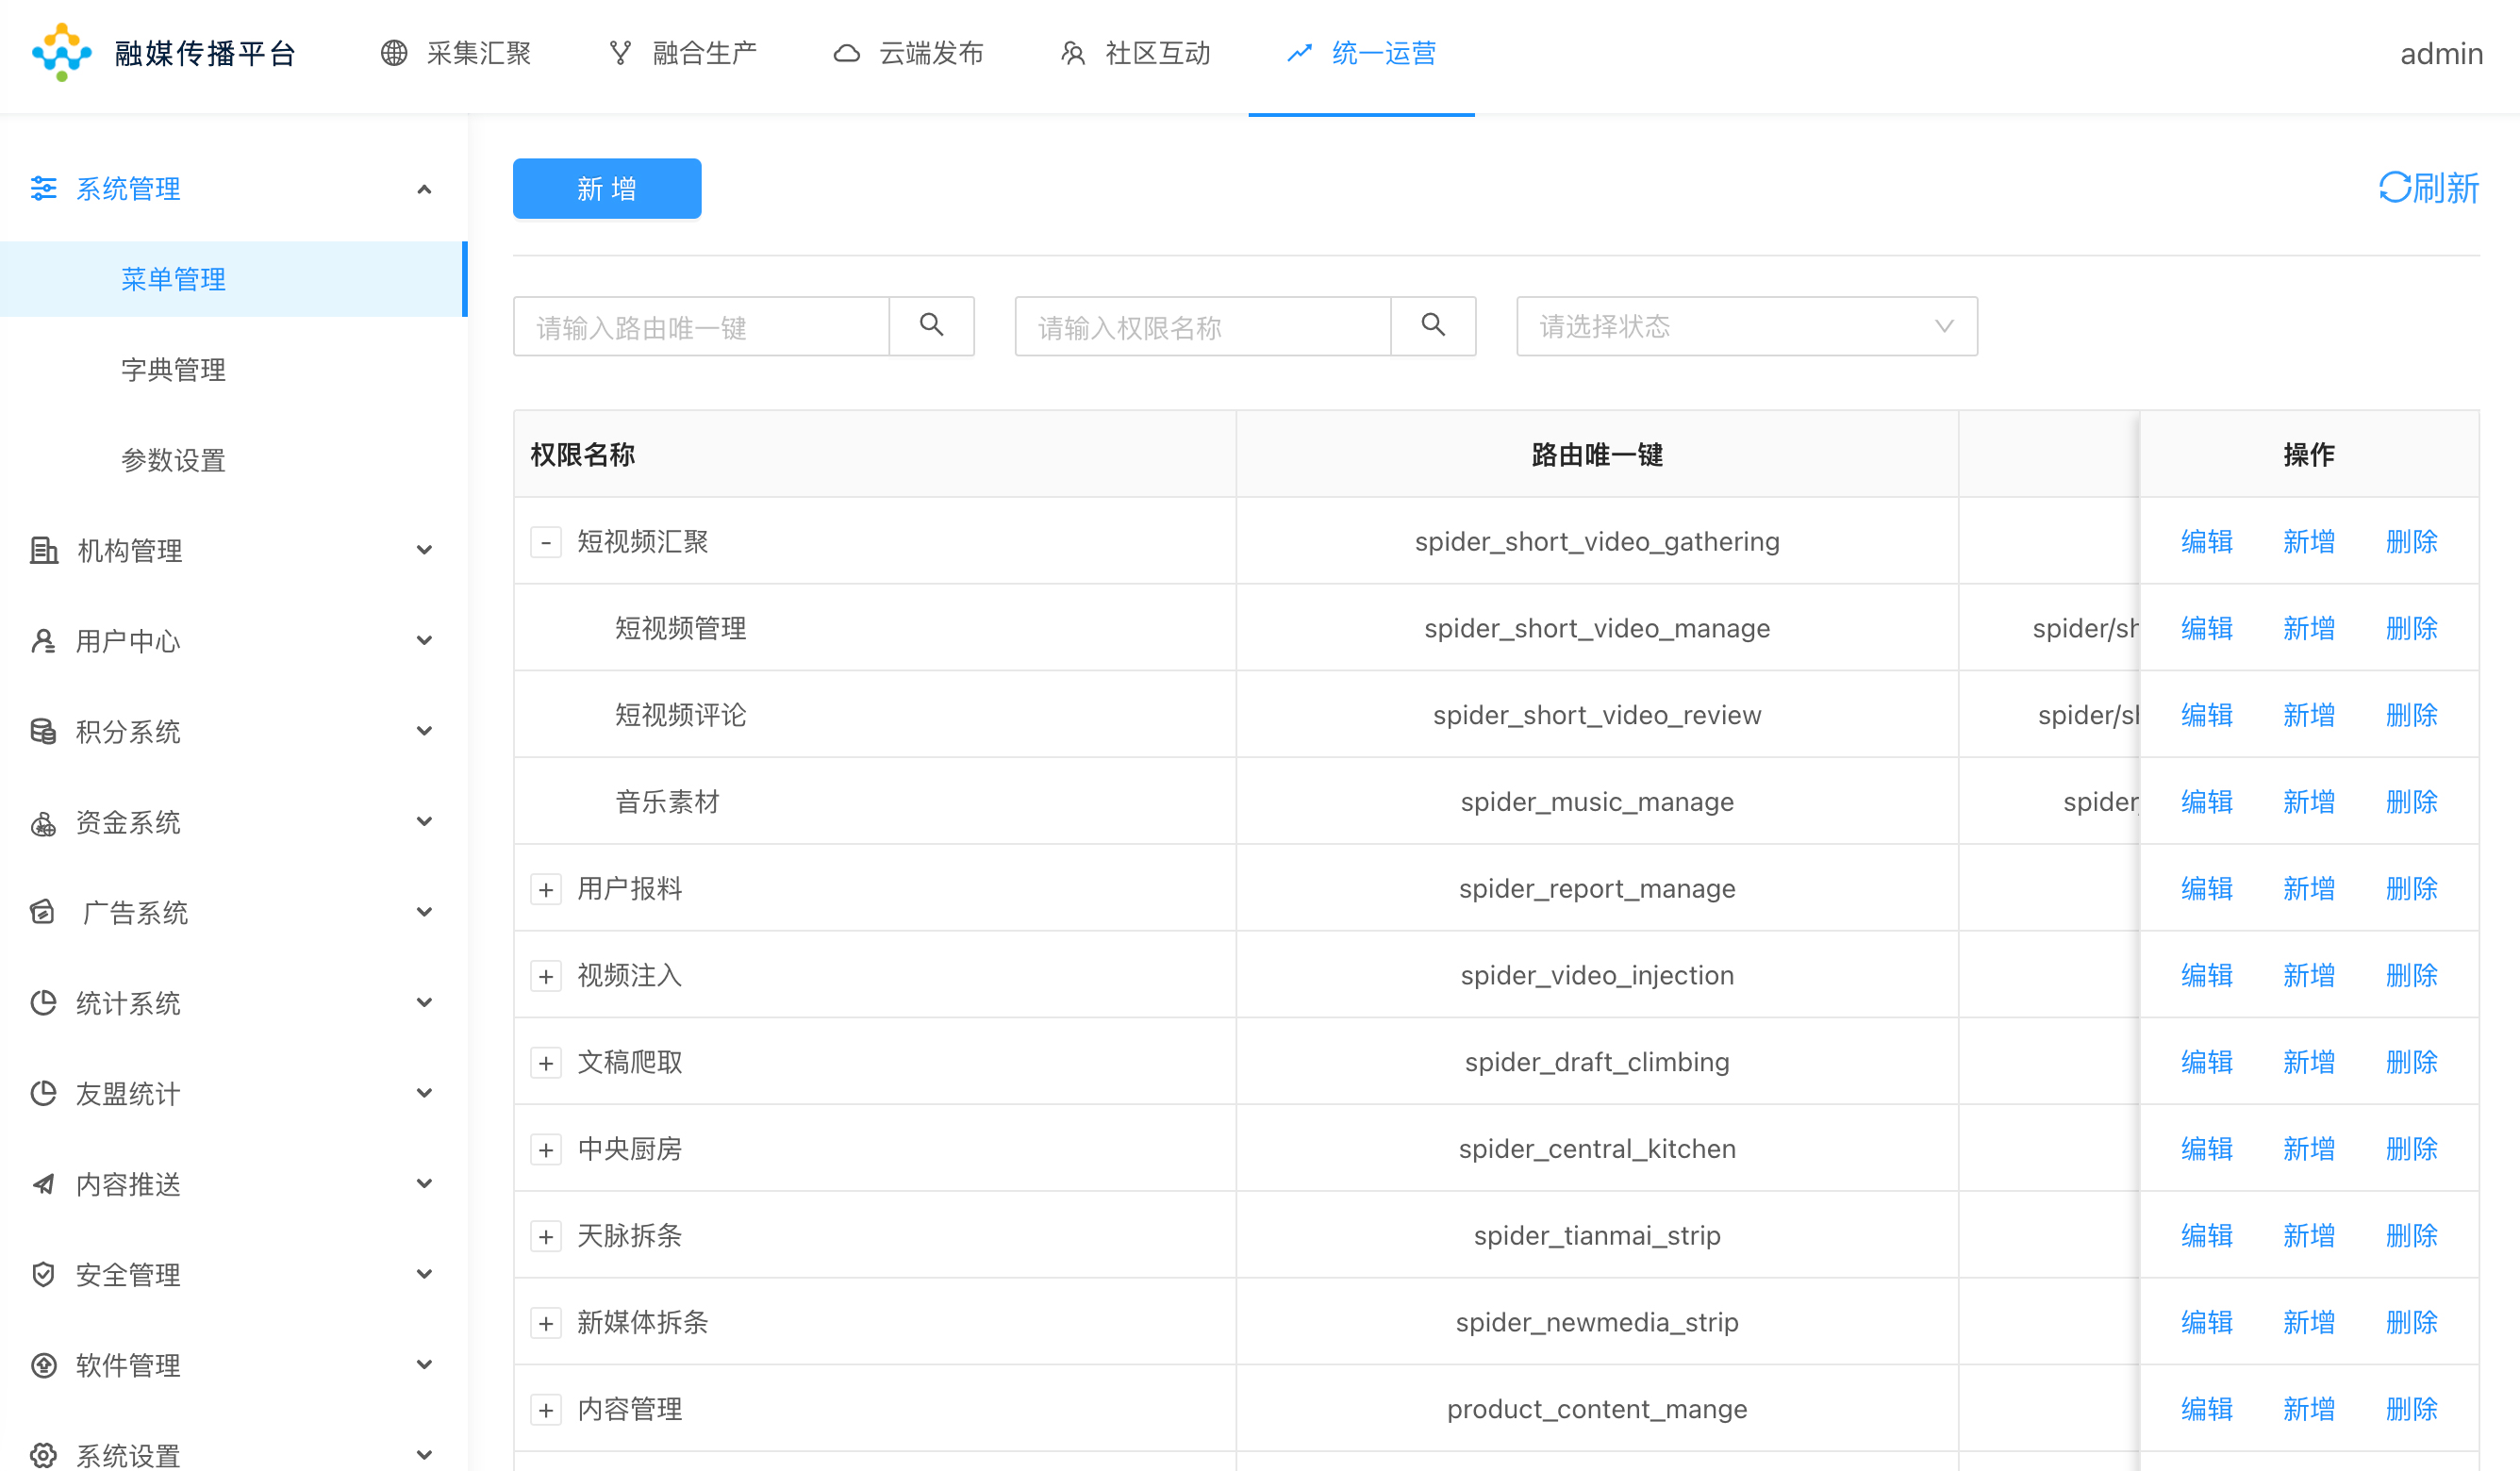2520x1471 pixels.
Task: Click the chart icon beside 统一运营
Action: tap(1299, 53)
